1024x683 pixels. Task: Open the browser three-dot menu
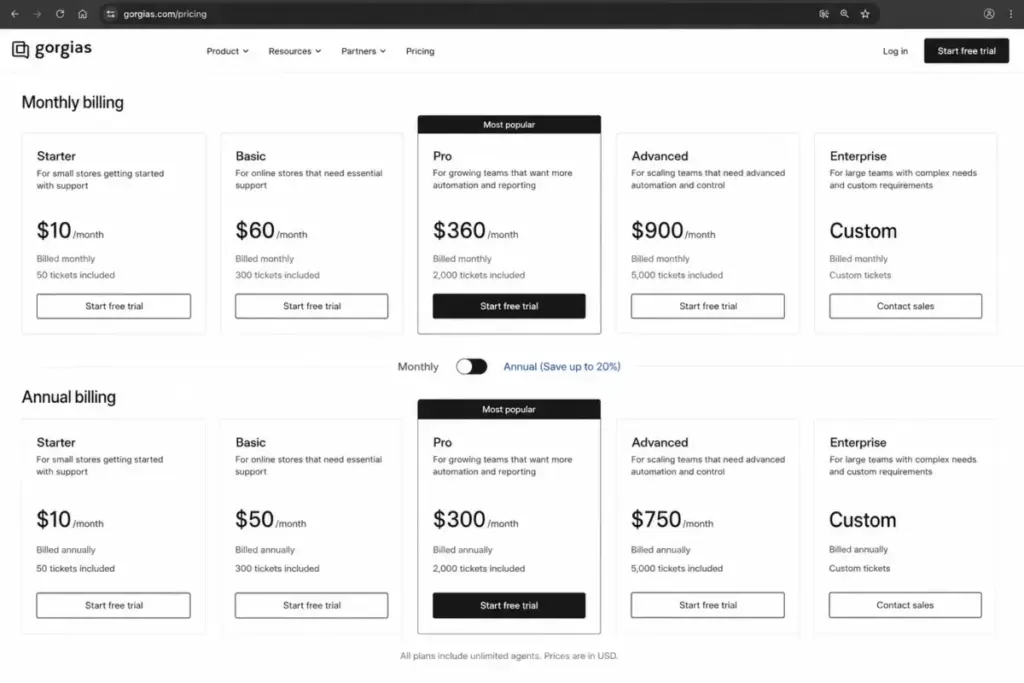(1010, 14)
